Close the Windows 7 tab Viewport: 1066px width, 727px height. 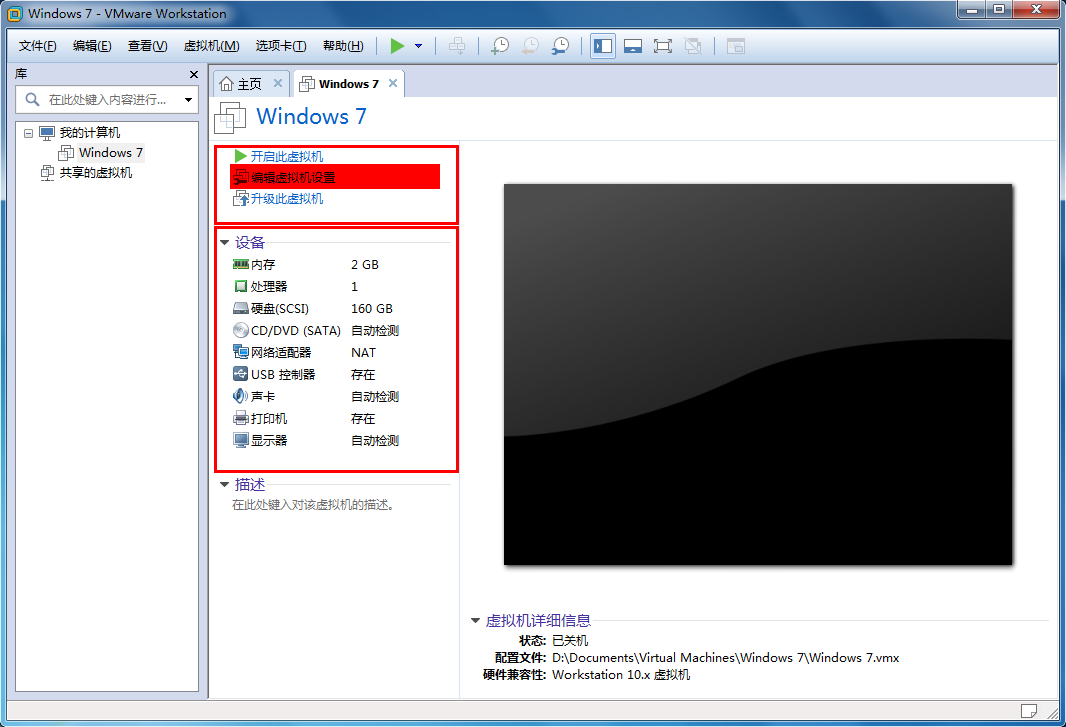(x=393, y=83)
